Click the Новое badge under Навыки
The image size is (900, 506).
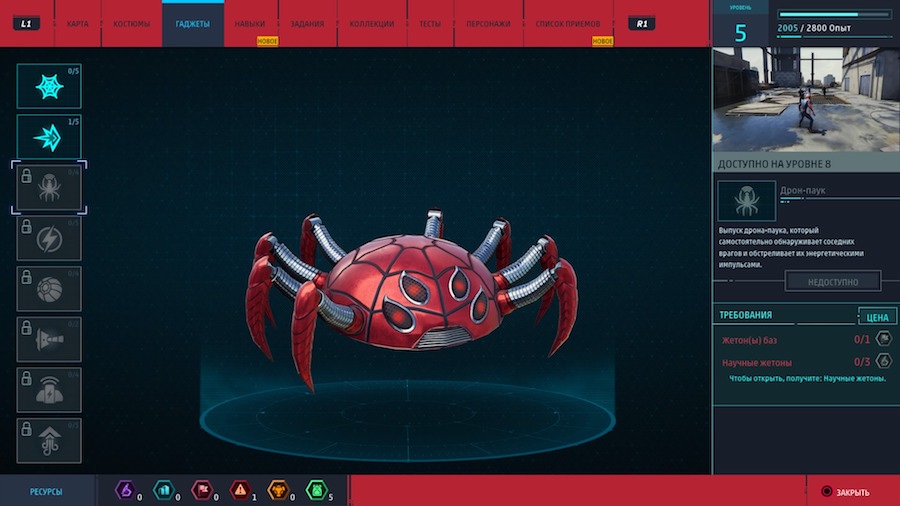(x=267, y=41)
